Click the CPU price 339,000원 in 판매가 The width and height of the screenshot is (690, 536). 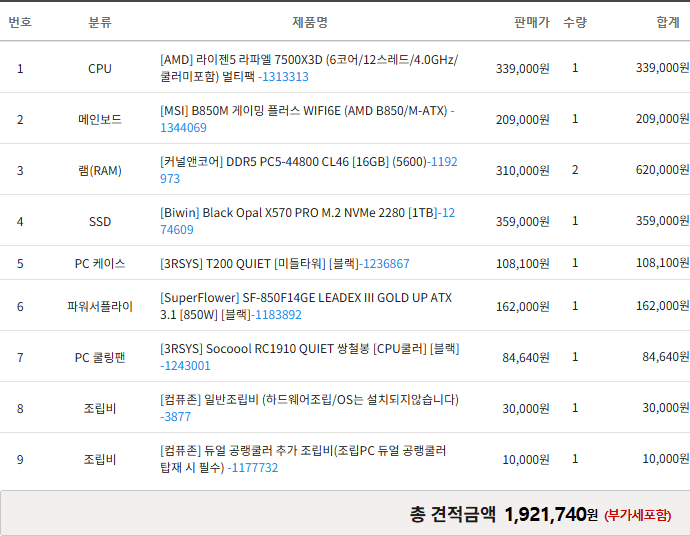pos(523,69)
